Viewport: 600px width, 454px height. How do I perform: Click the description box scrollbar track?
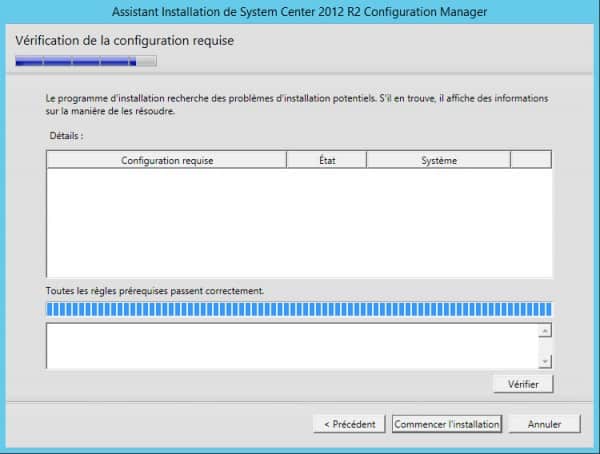(x=545, y=346)
